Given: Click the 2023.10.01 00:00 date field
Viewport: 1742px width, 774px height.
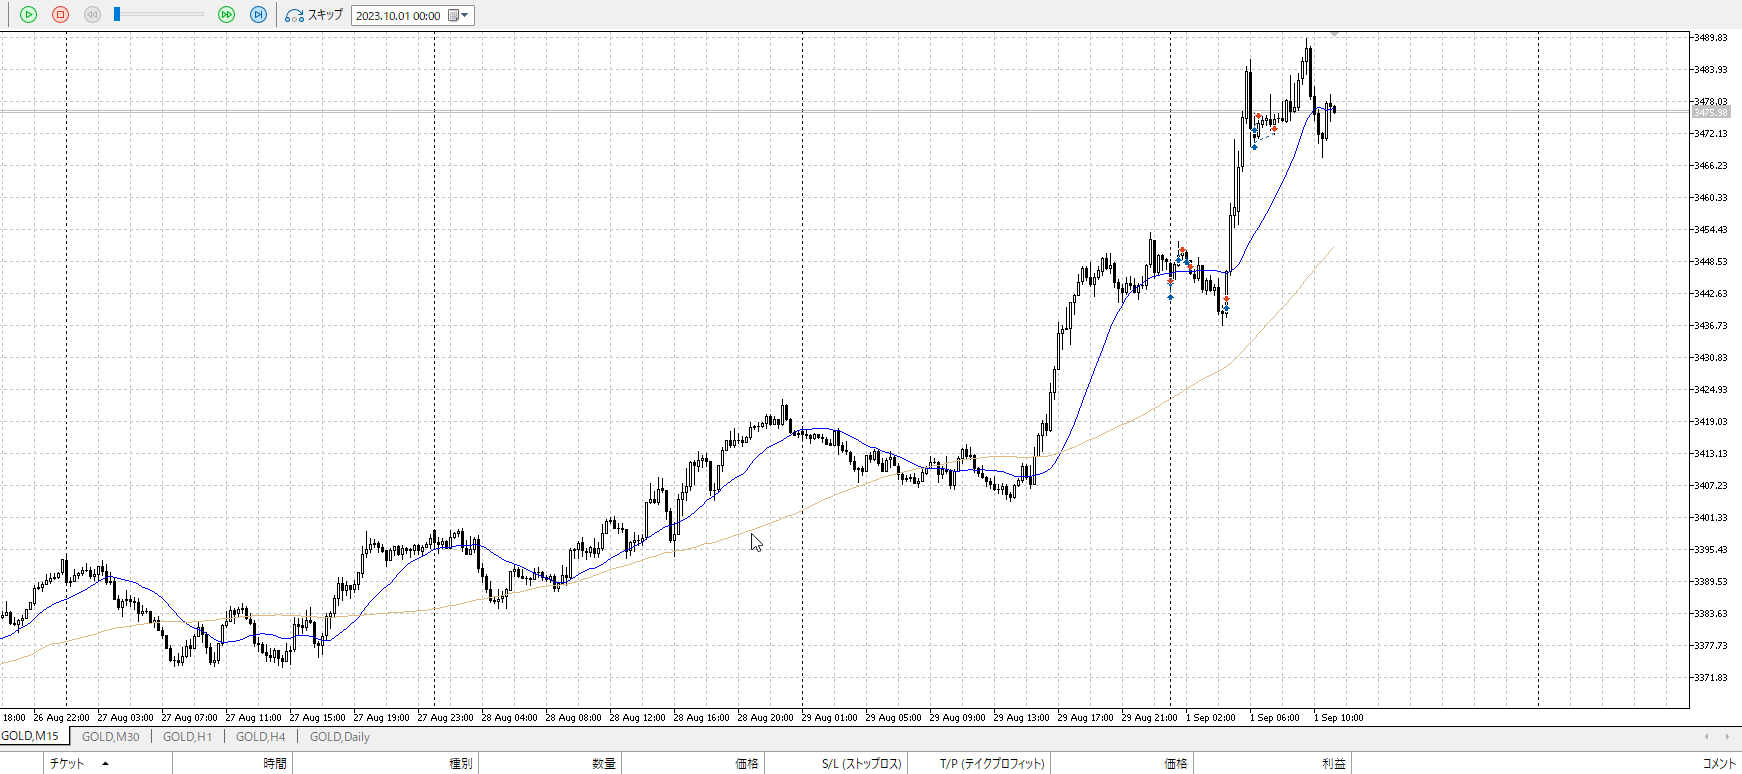Looking at the screenshot, I should pos(398,16).
